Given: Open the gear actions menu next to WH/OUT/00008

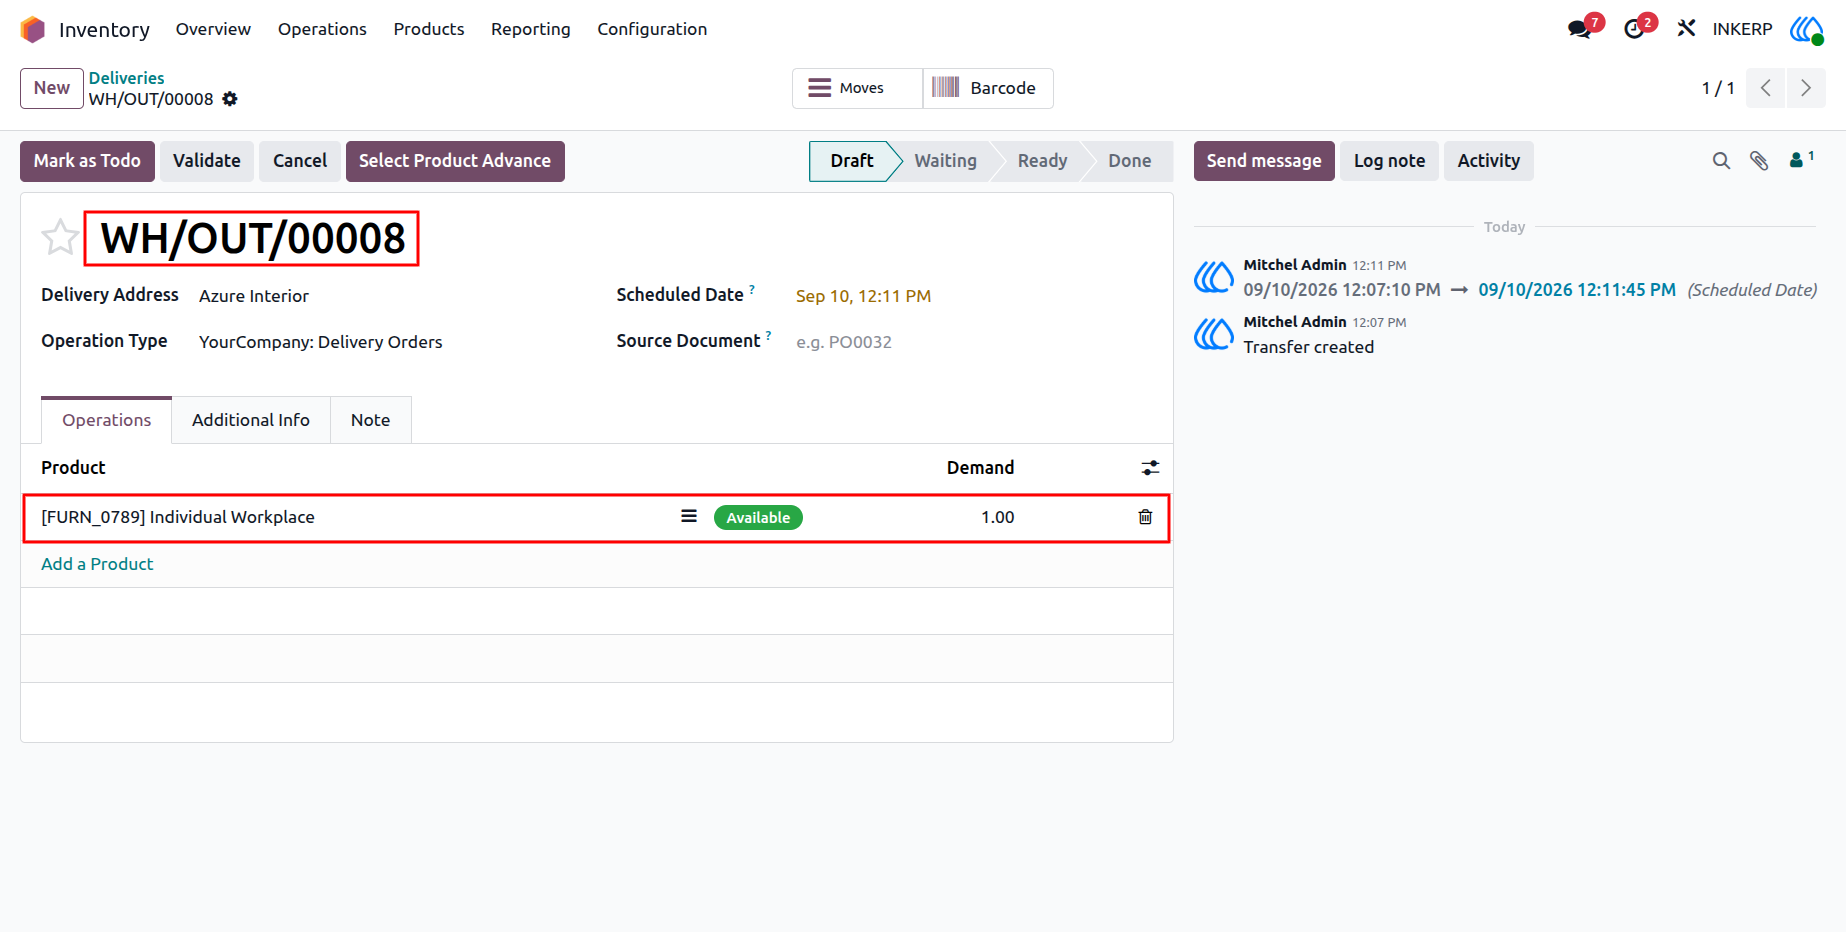Looking at the screenshot, I should tap(230, 99).
